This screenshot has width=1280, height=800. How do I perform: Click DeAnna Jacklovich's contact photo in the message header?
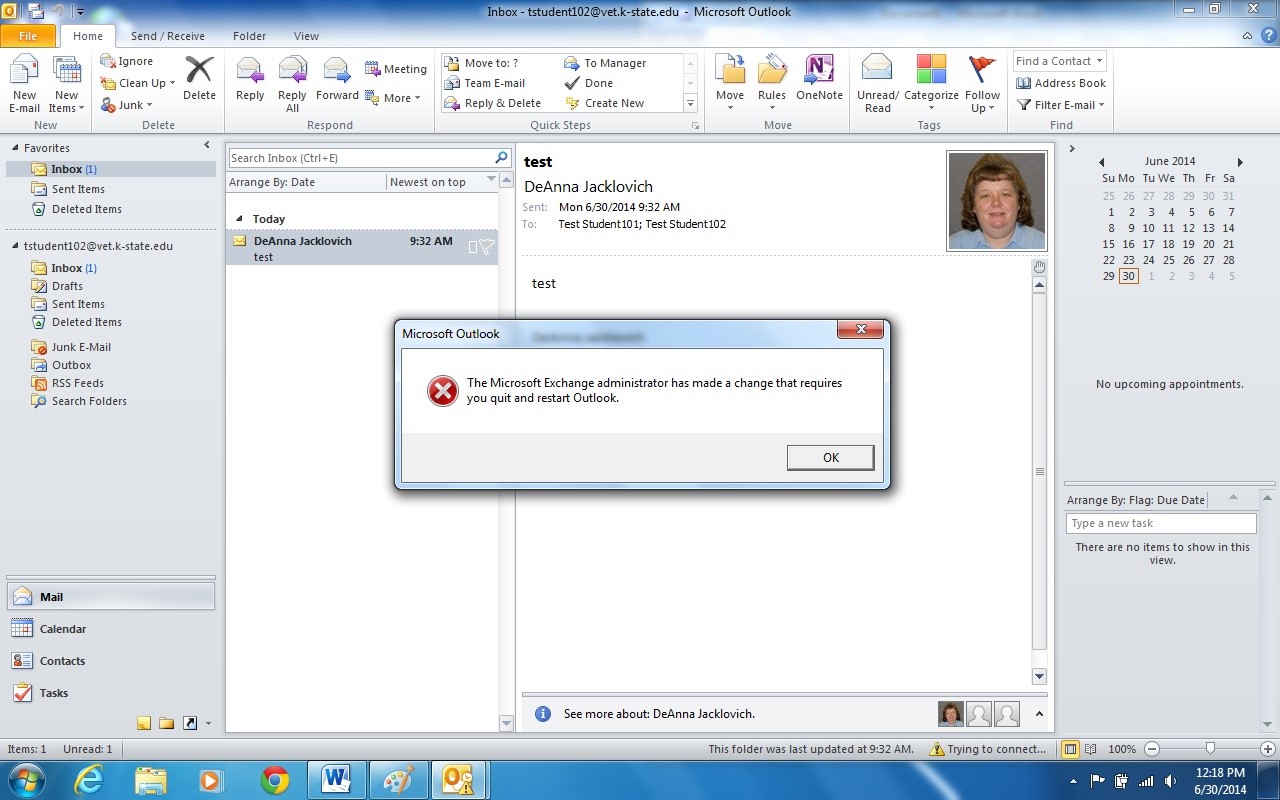click(x=997, y=201)
